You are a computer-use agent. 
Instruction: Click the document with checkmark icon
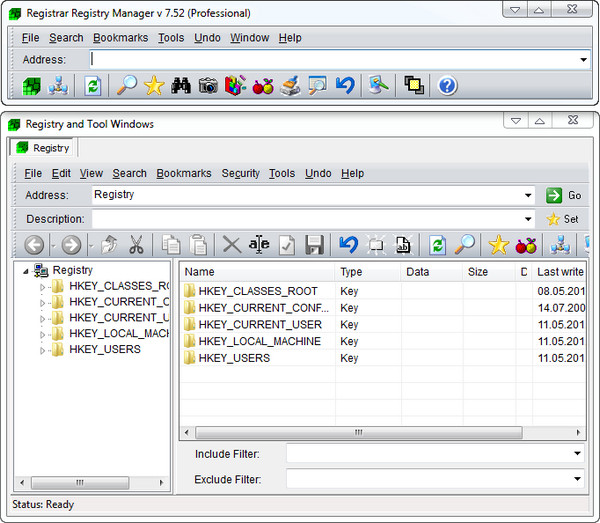pos(287,245)
